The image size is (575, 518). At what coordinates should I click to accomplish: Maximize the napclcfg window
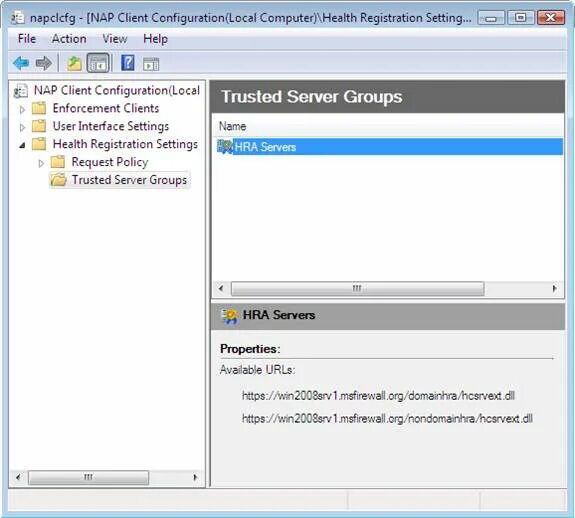click(x=520, y=18)
